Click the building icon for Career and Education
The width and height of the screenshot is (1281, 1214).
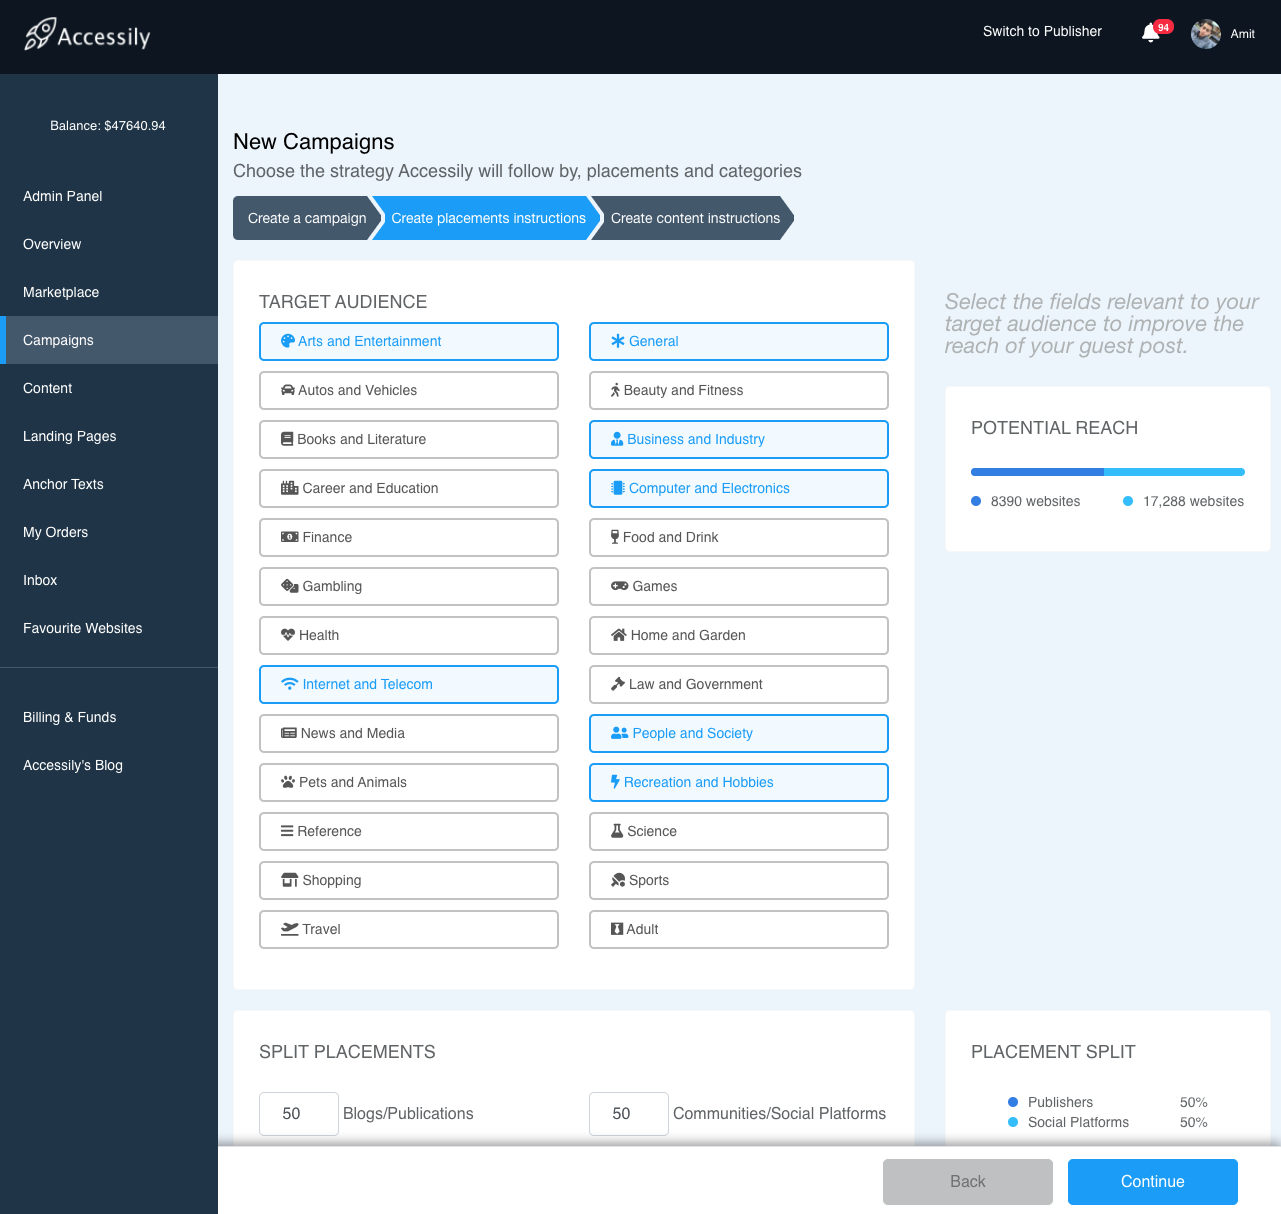(290, 488)
